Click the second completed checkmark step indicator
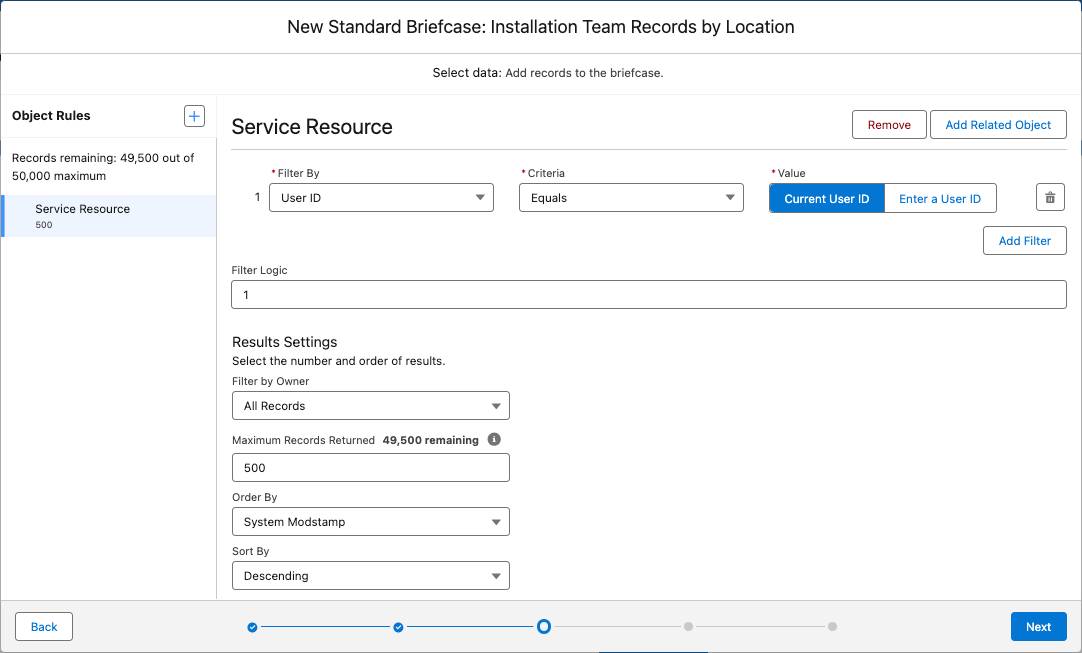 398,626
